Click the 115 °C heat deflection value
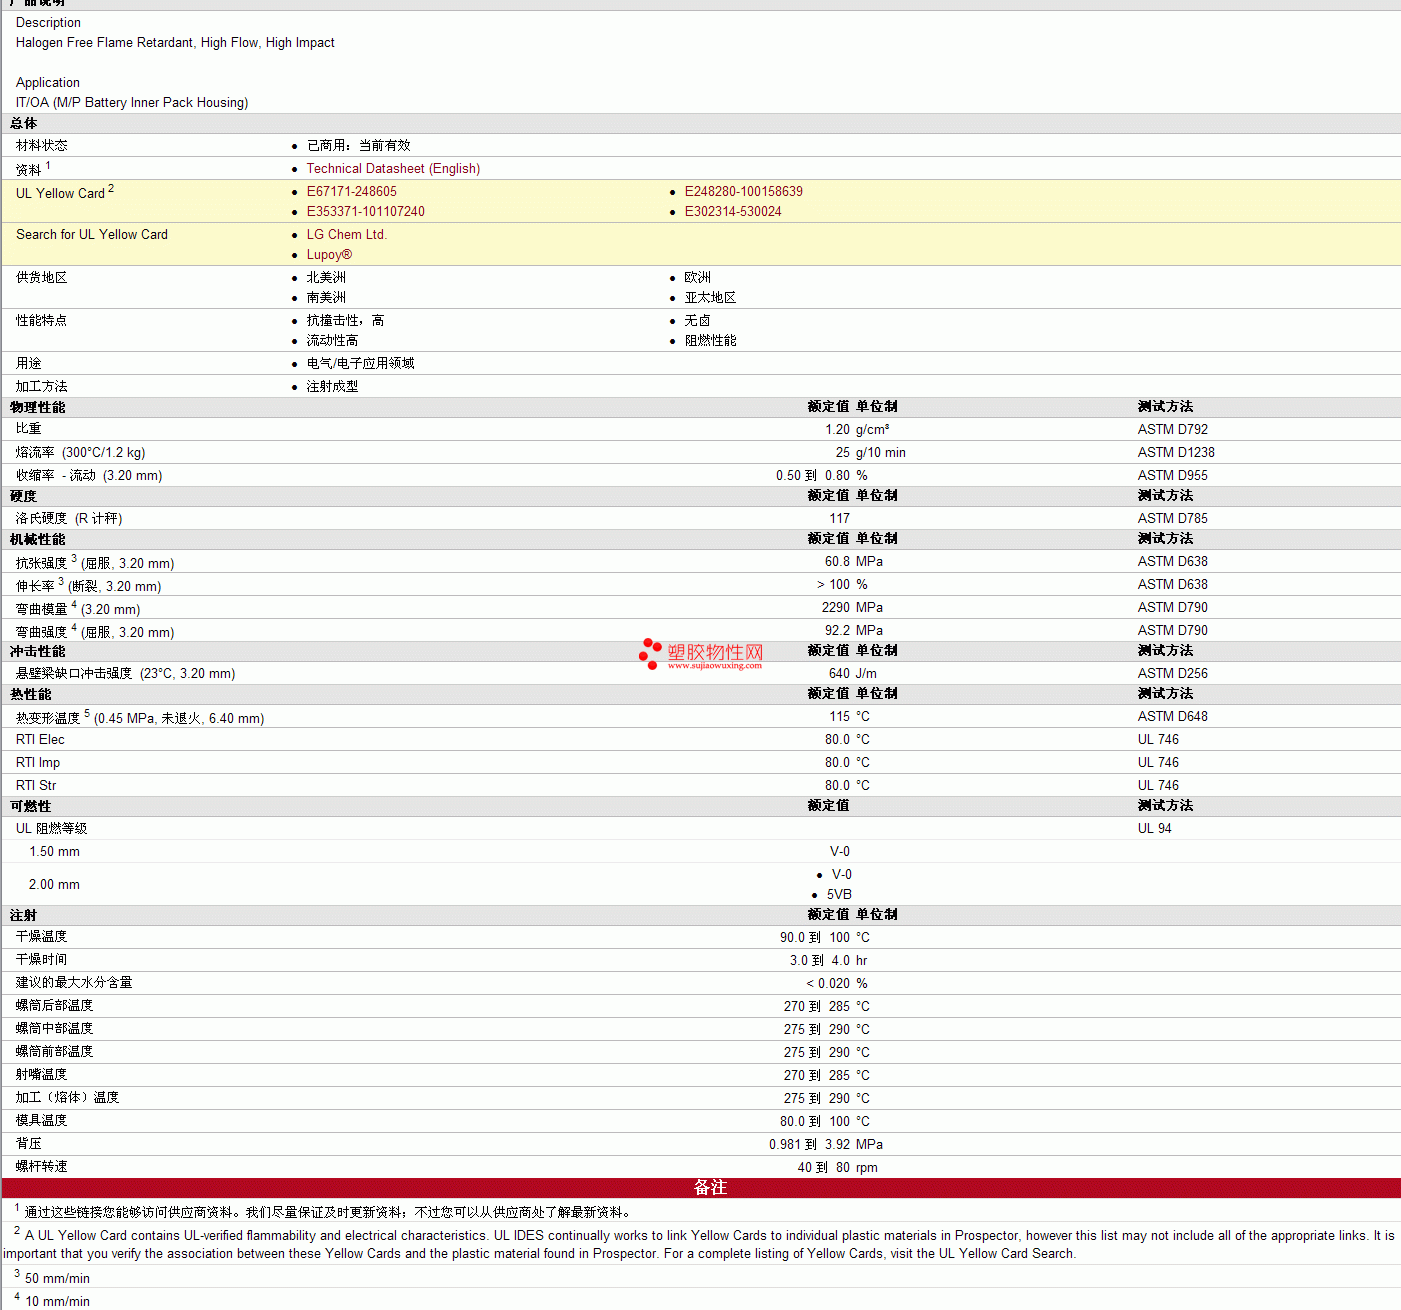The width and height of the screenshot is (1401, 1310). point(849,717)
